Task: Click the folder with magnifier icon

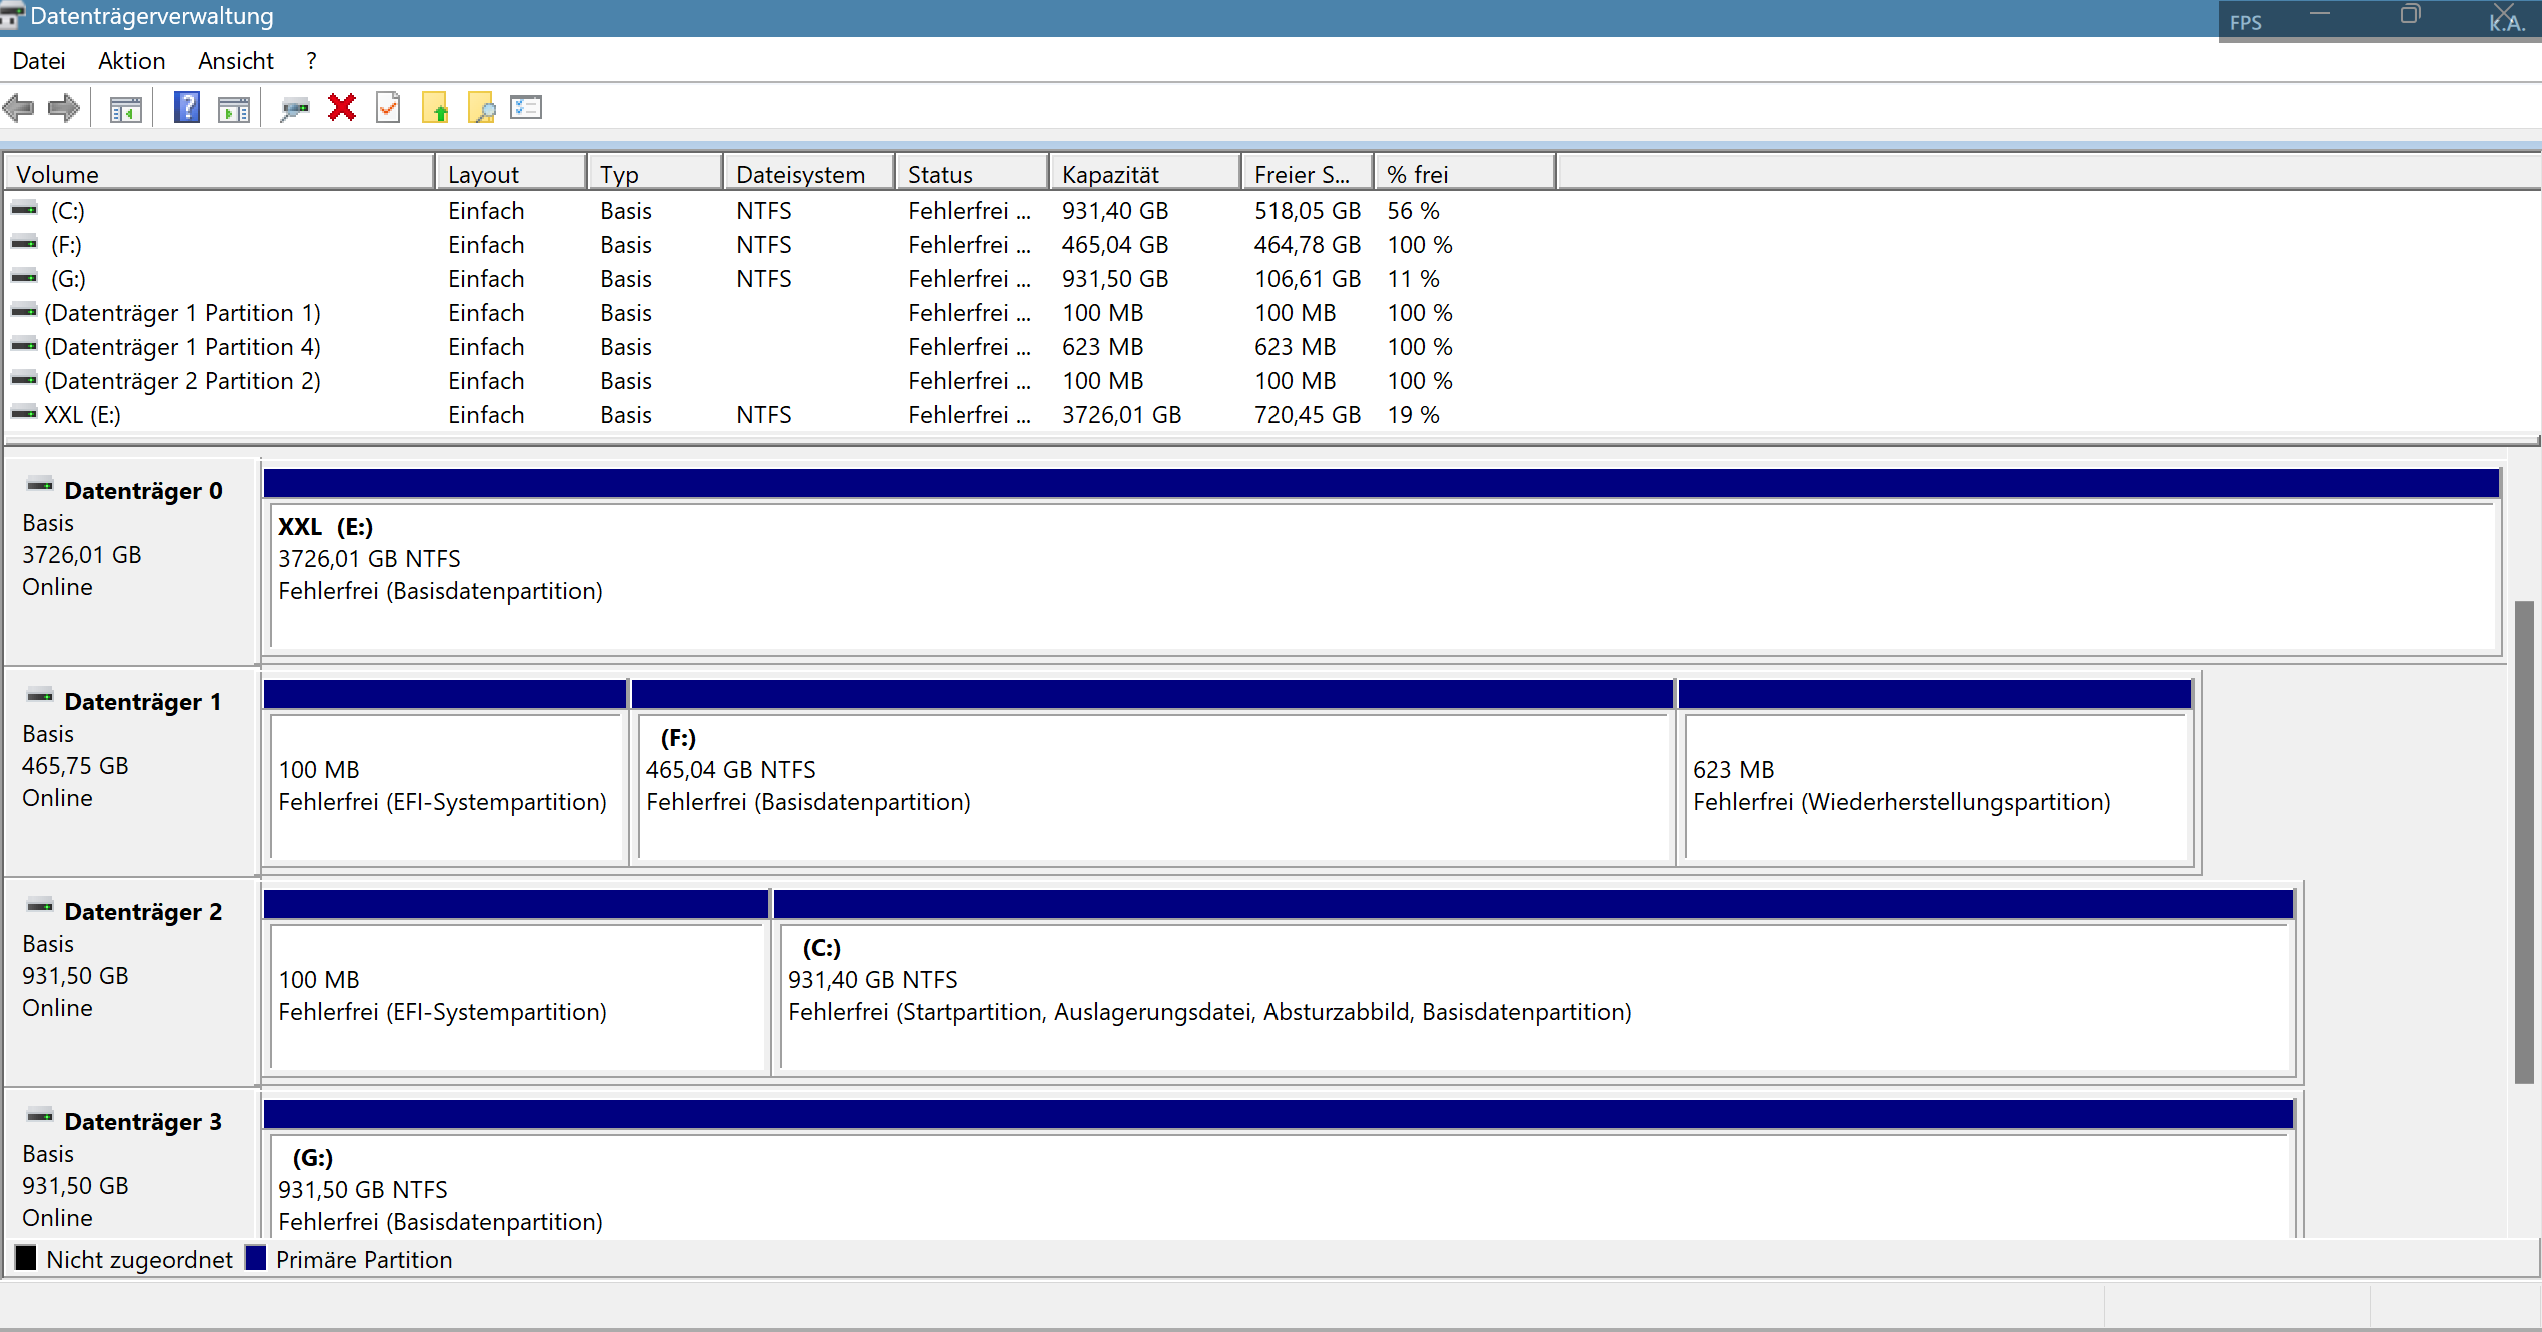Action: 481,108
